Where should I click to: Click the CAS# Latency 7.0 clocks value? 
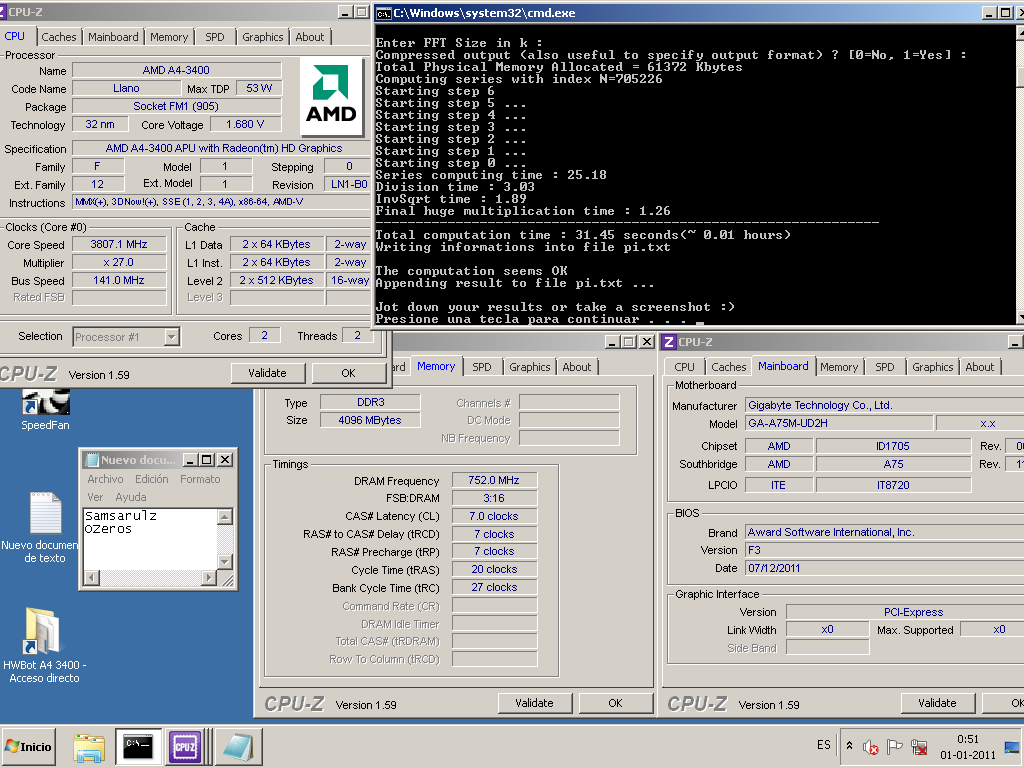point(494,516)
